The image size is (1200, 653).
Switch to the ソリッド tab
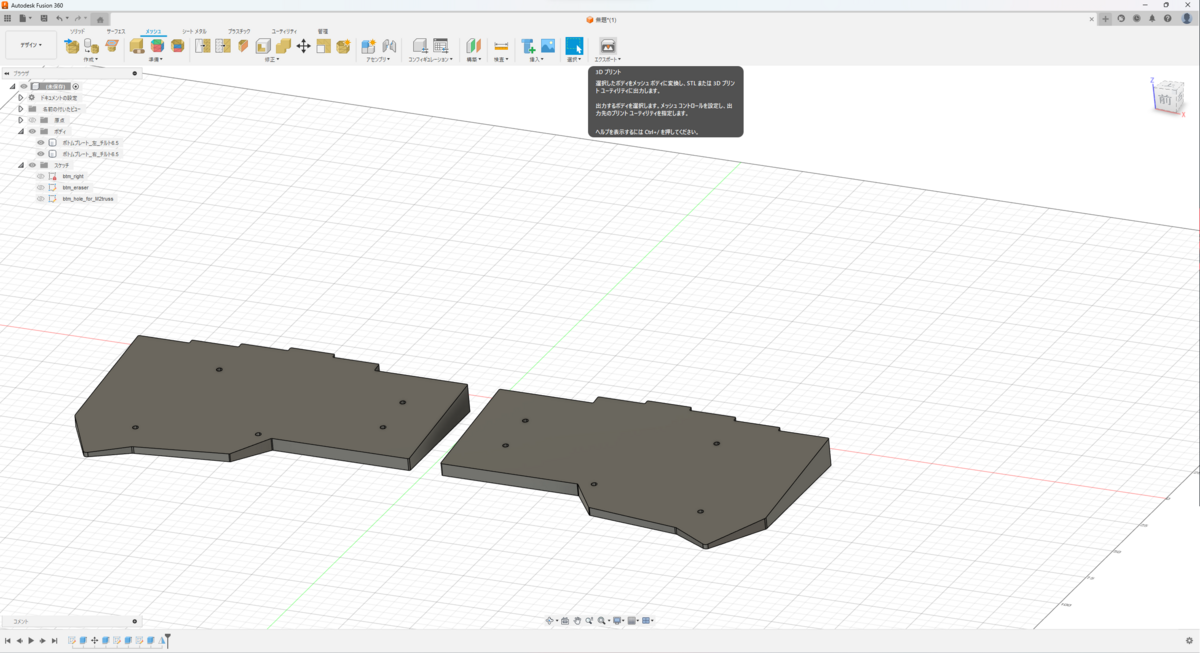tap(77, 31)
